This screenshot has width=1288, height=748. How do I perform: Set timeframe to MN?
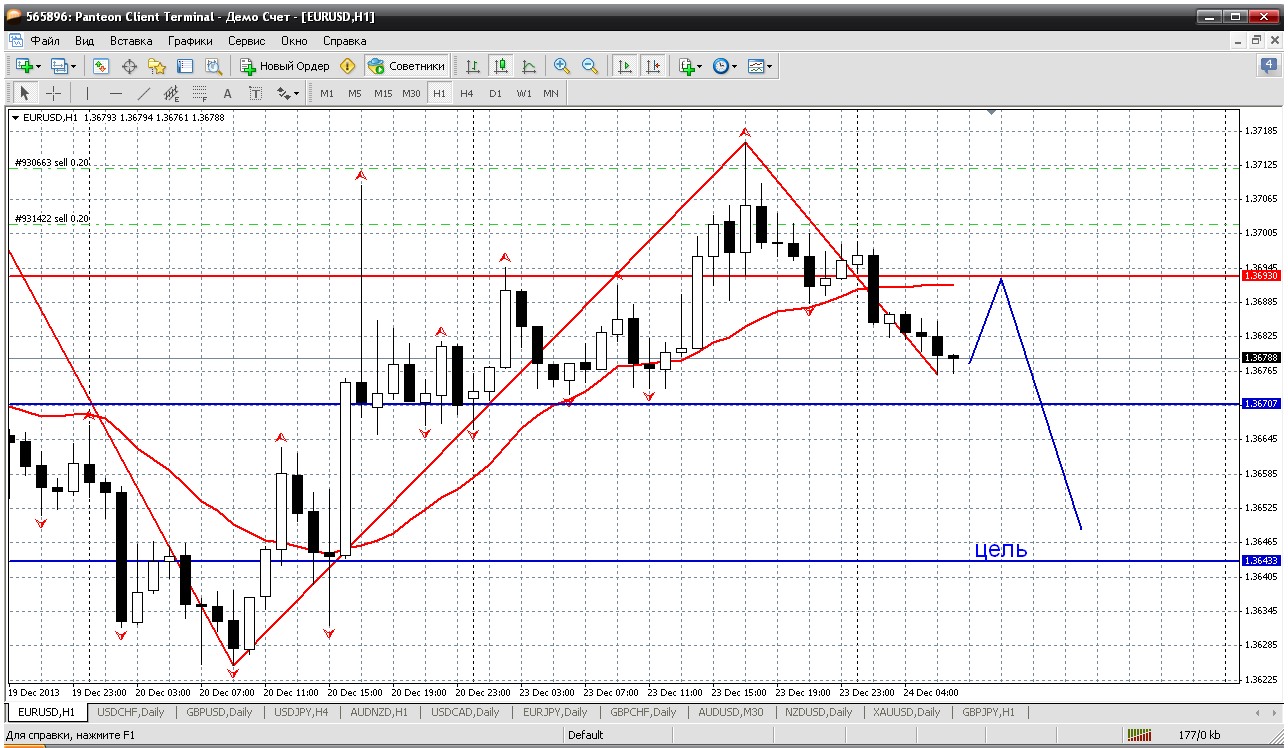coord(551,93)
